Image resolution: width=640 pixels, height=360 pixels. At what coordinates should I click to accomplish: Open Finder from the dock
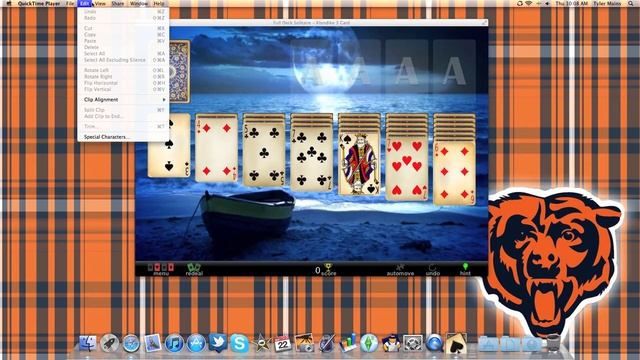pos(87,343)
